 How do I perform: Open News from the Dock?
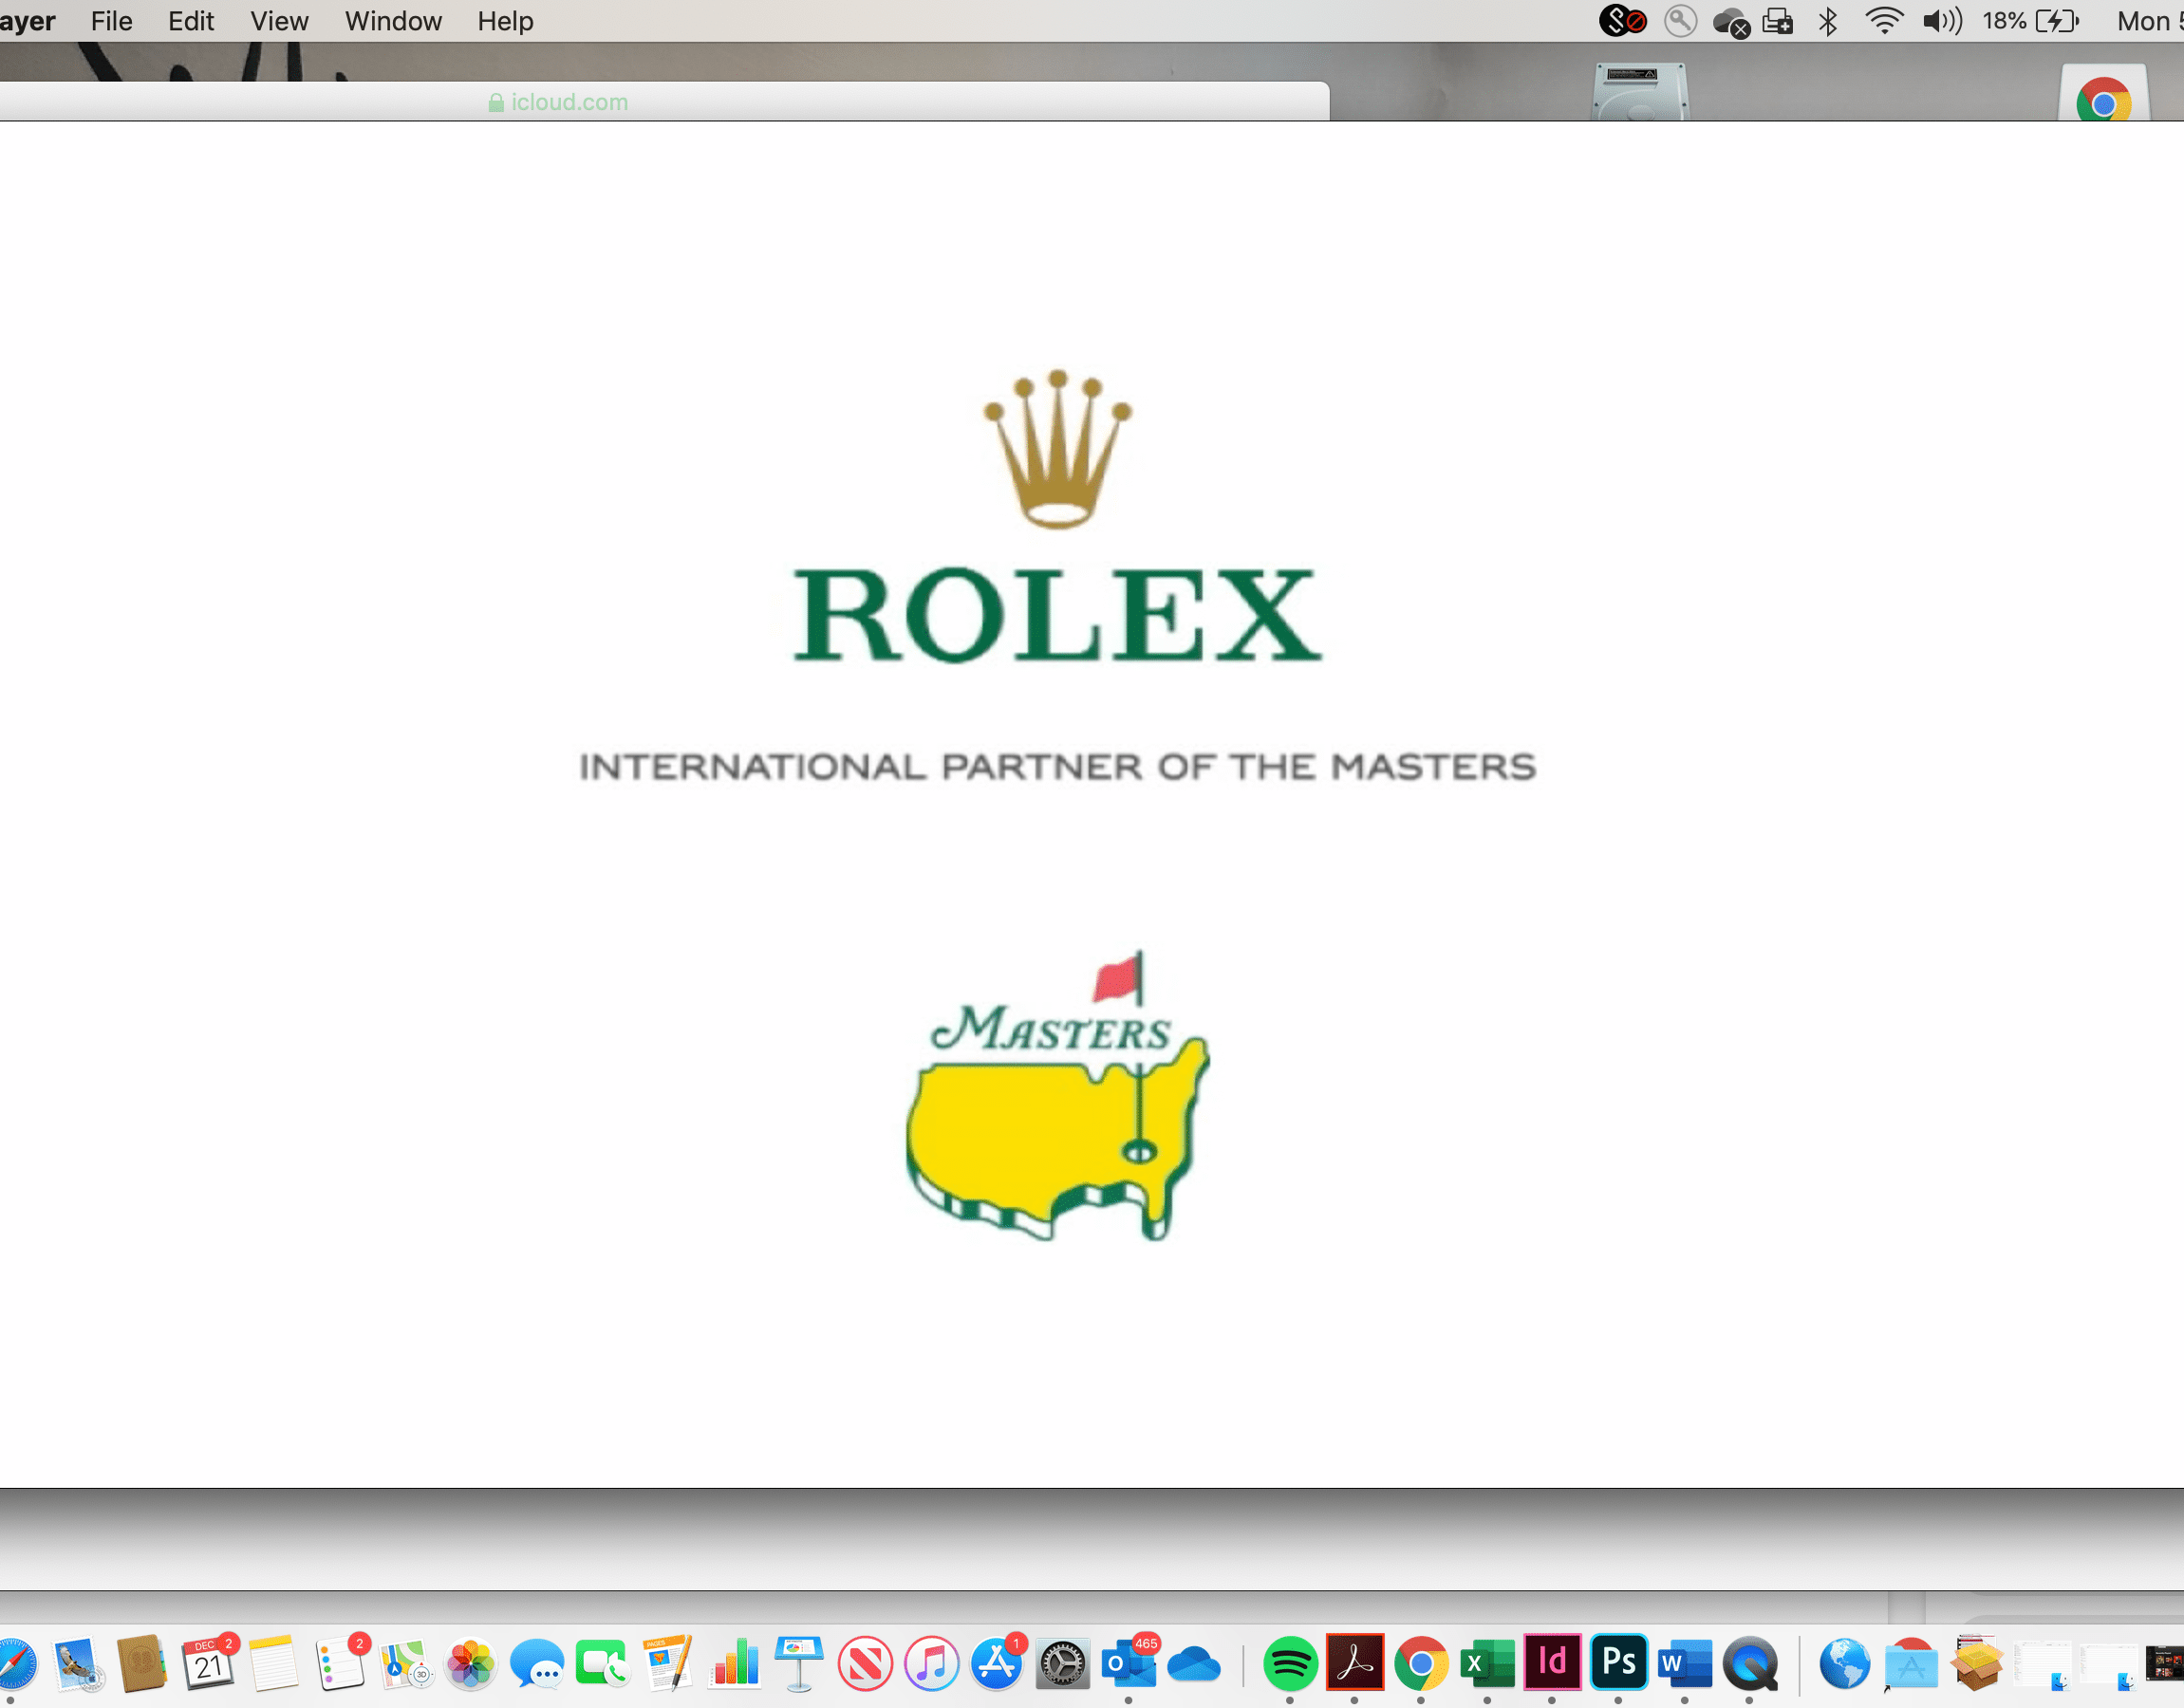pyautogui.click(x=865, y=1664)
